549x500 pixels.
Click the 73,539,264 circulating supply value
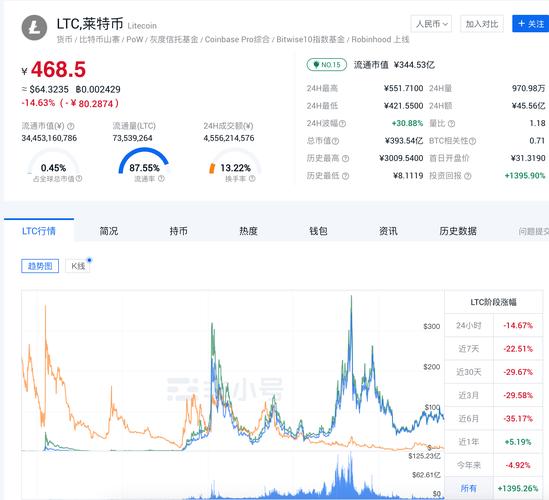click(132, 138)
